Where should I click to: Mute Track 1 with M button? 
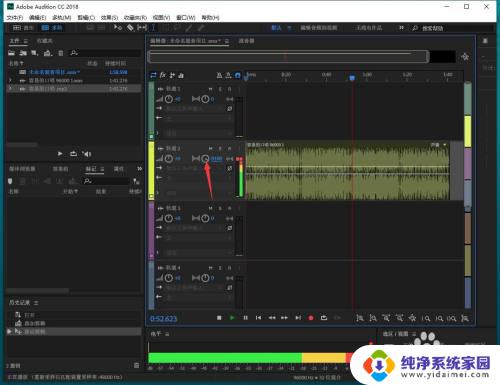tap(210, 89)
